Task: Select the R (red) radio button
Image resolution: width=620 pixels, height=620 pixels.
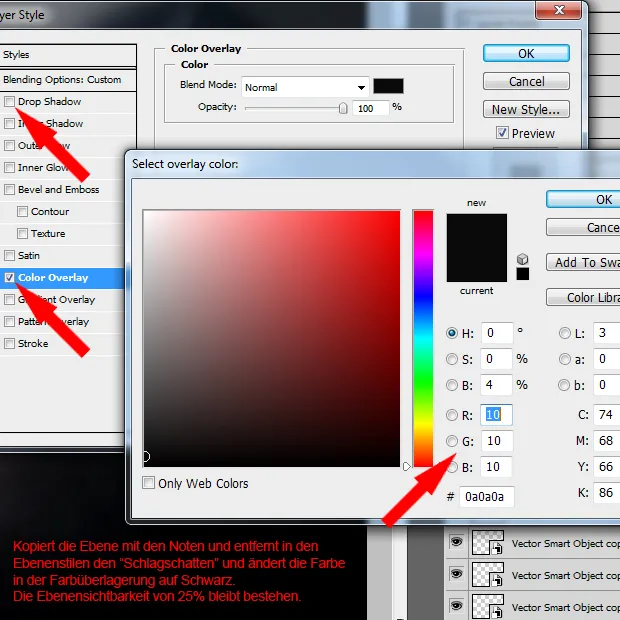Action: 452,415
